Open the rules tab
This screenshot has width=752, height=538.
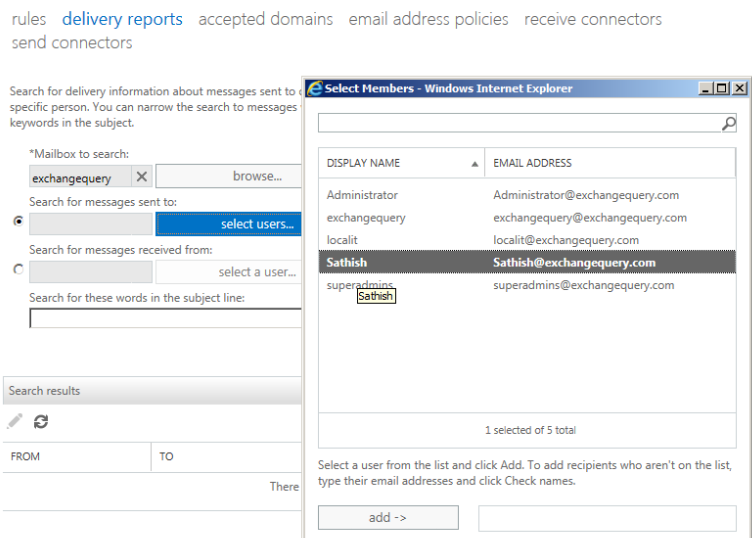pyautogui.click(x=29, y=19)
